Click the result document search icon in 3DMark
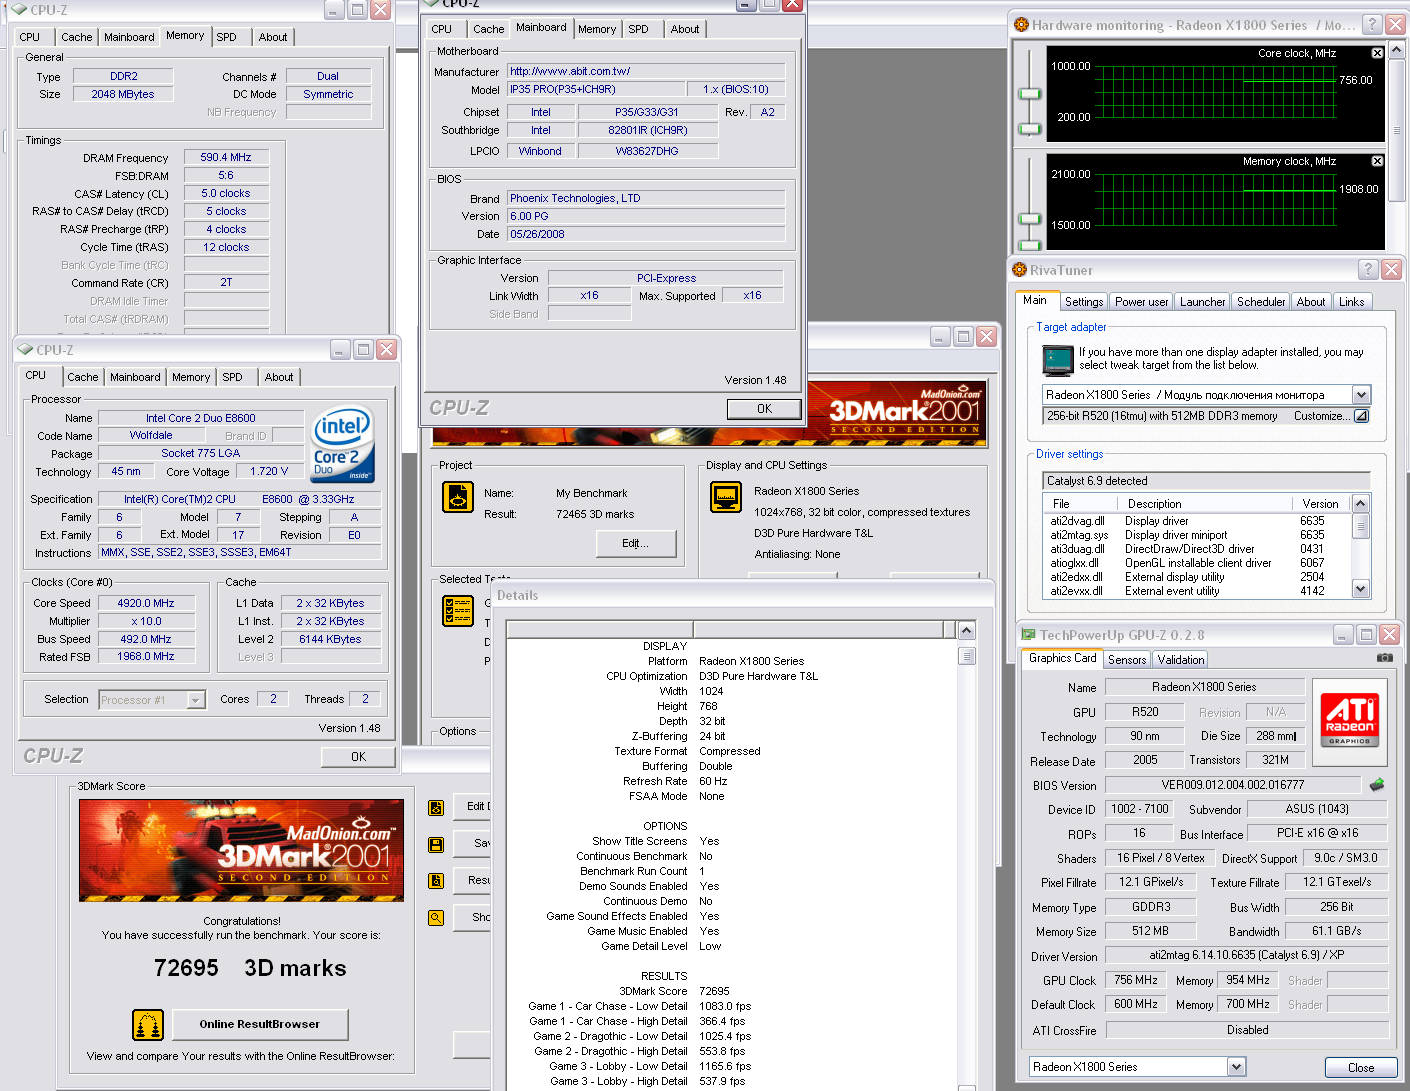Image resolution: width=1410 pixels, height=1091 pixels. (x=436, y=881)
